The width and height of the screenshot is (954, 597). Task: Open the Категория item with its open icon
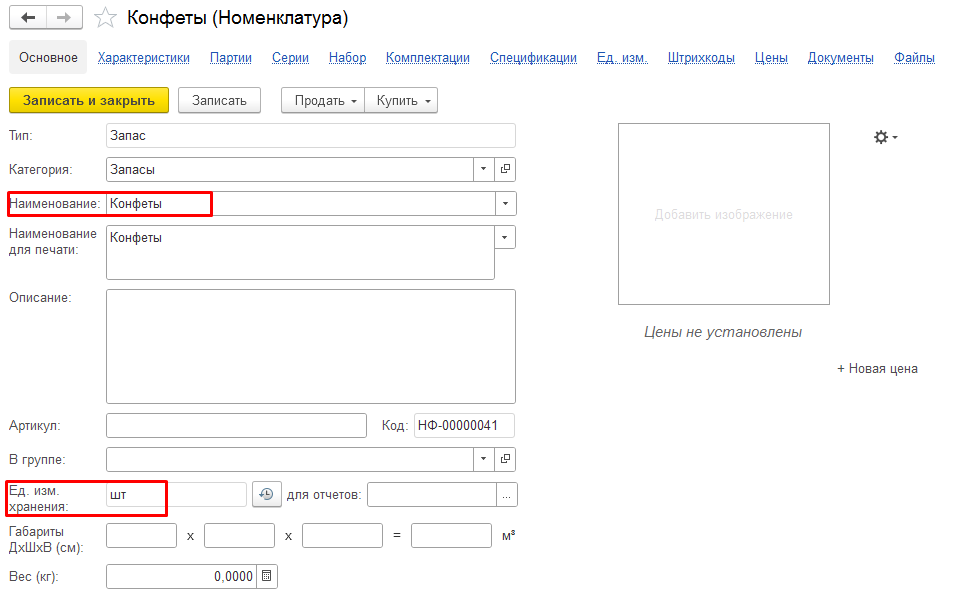point(505,169)
